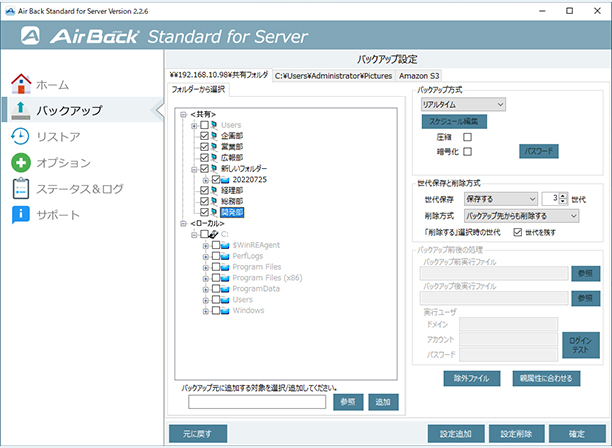The height and width of the screenshot is (448, 612).
Task: Open the リアルタイム backup method dropdown
Action: pos(463,103)
